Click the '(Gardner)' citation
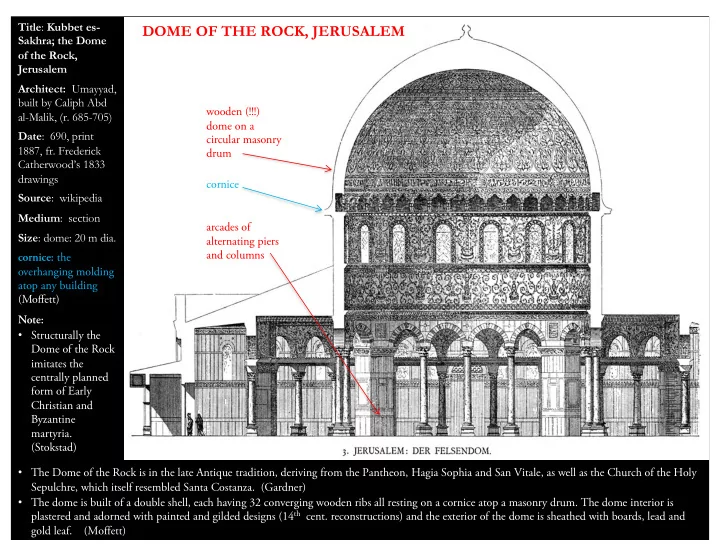Image resolution: width=720 pixels, height=557 pixels. 283,487
